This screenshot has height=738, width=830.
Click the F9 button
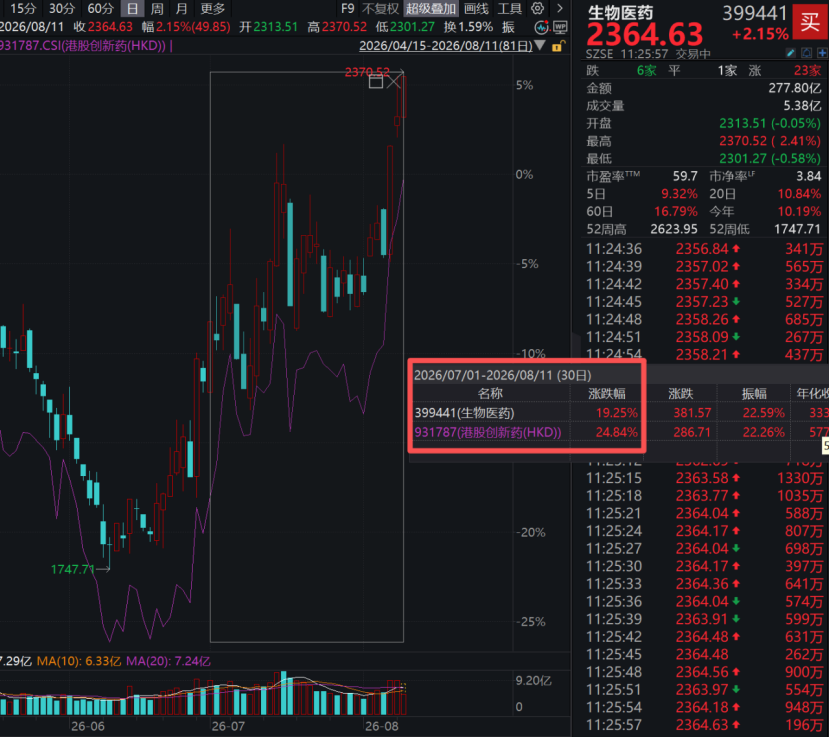point(348,8)
